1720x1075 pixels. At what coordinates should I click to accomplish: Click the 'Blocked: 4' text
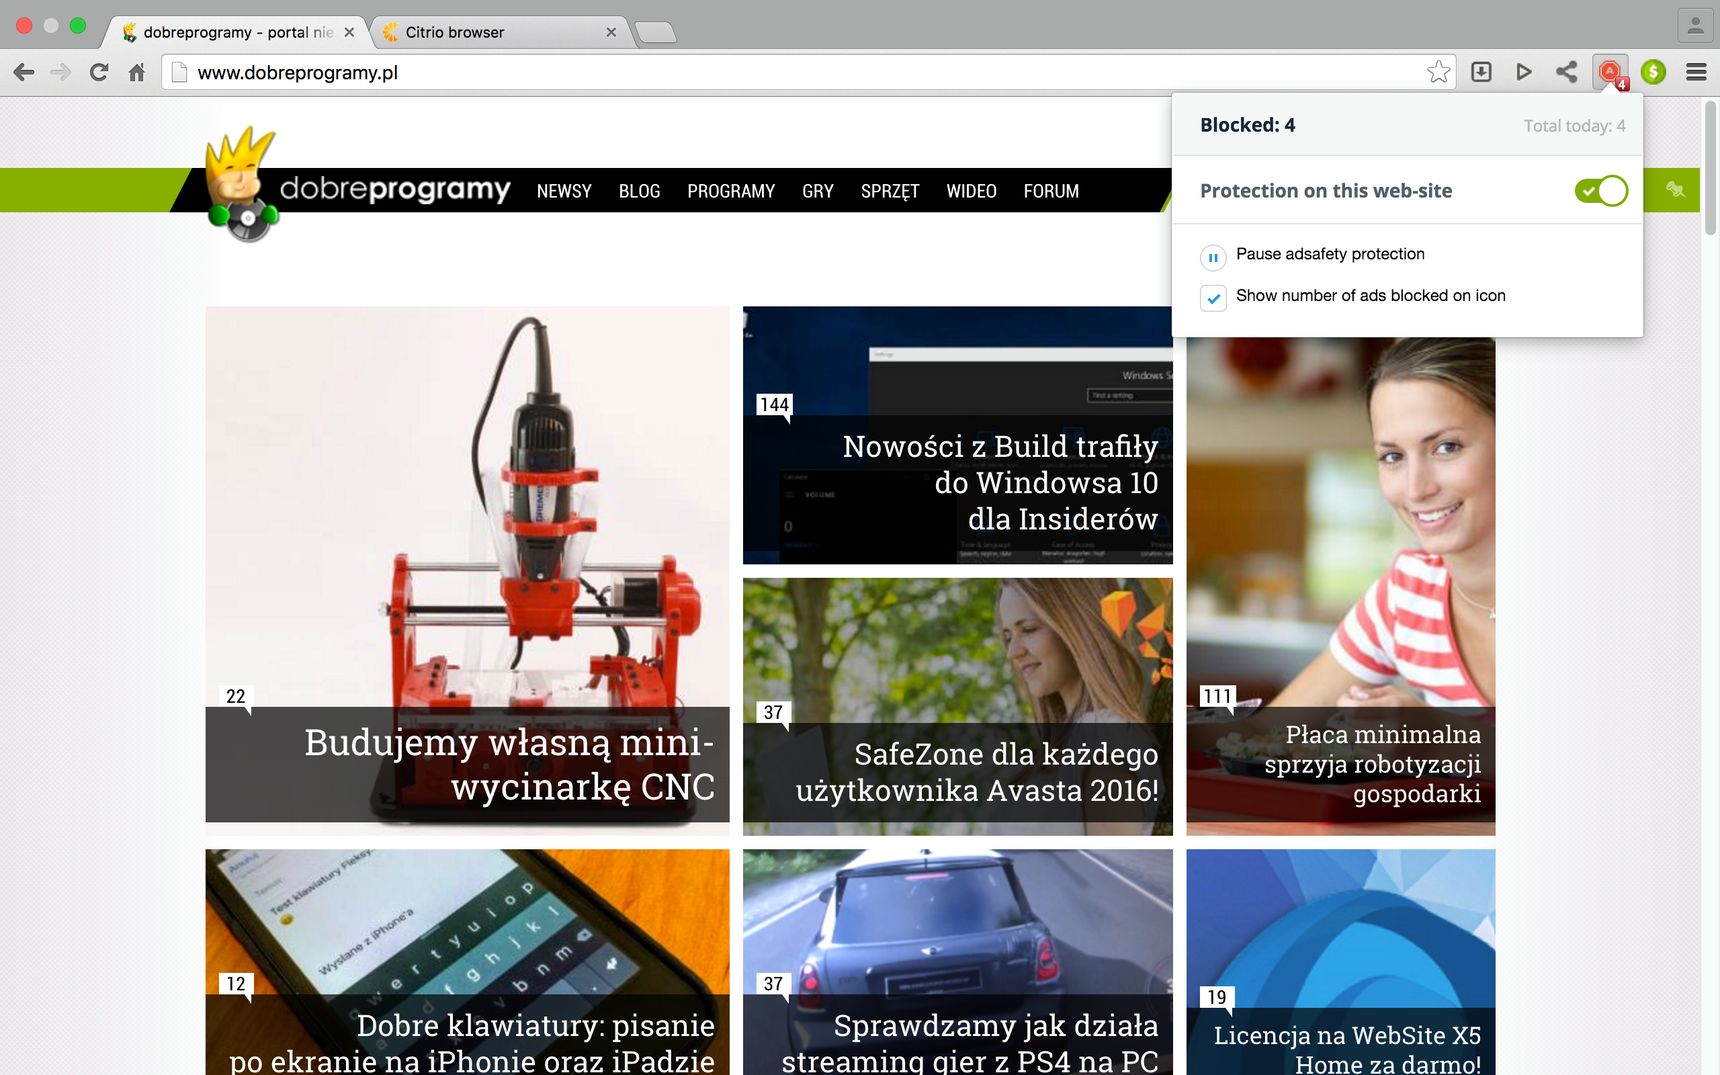(x=1248, y=125)
